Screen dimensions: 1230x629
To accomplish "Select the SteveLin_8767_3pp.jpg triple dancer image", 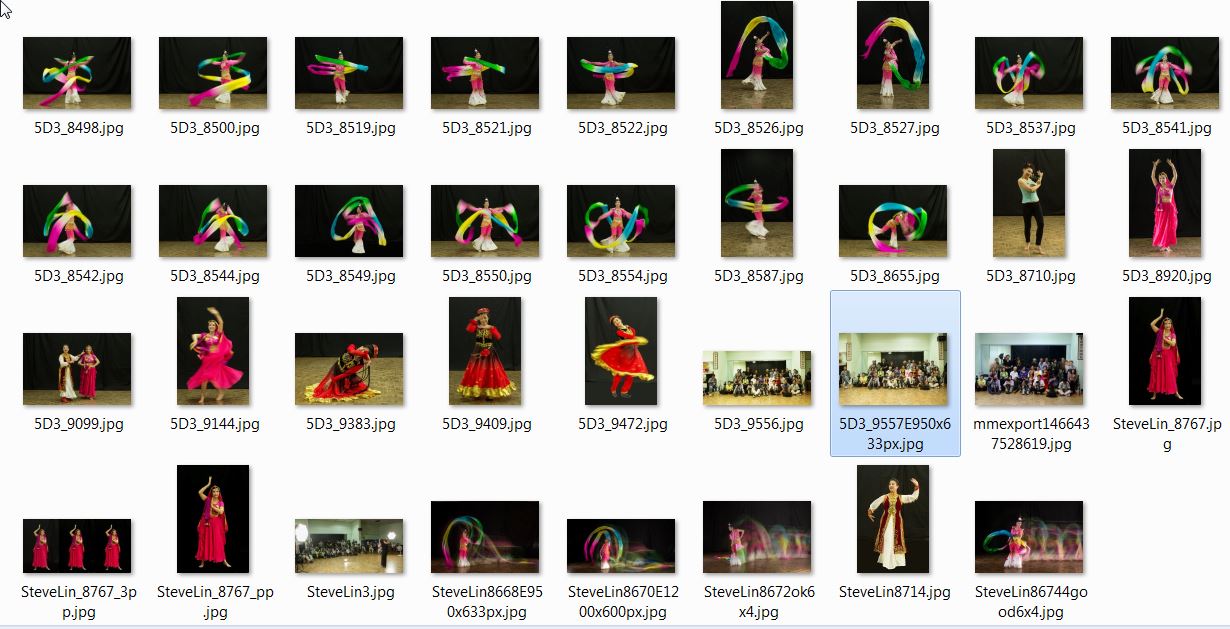I will pos(77,546).
